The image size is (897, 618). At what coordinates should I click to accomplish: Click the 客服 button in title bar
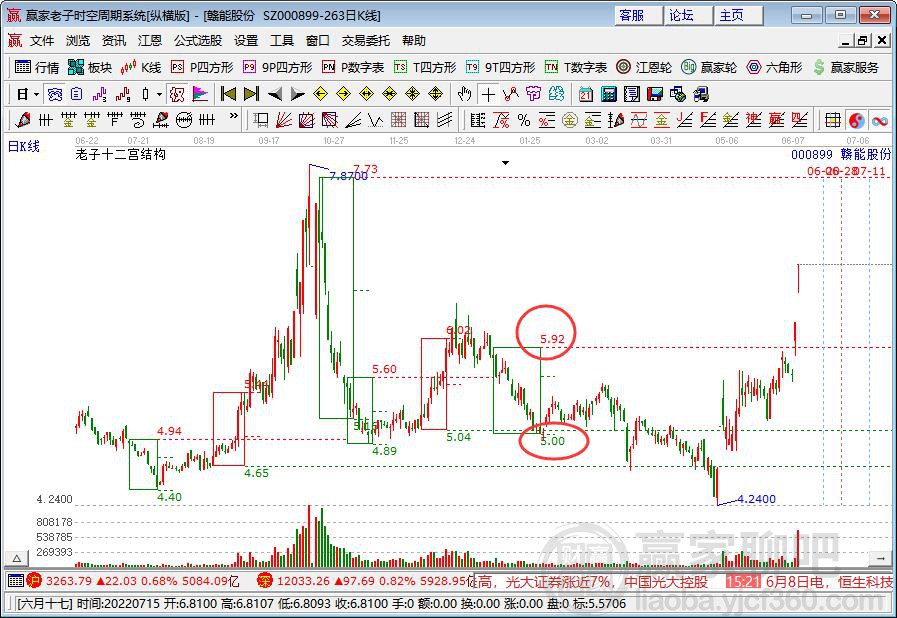pyautogui.click(x=638, y=15)
